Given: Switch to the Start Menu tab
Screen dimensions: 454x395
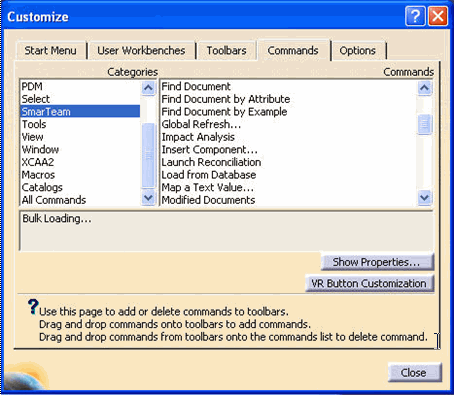Looking at the screenshot, I should 50,51.
